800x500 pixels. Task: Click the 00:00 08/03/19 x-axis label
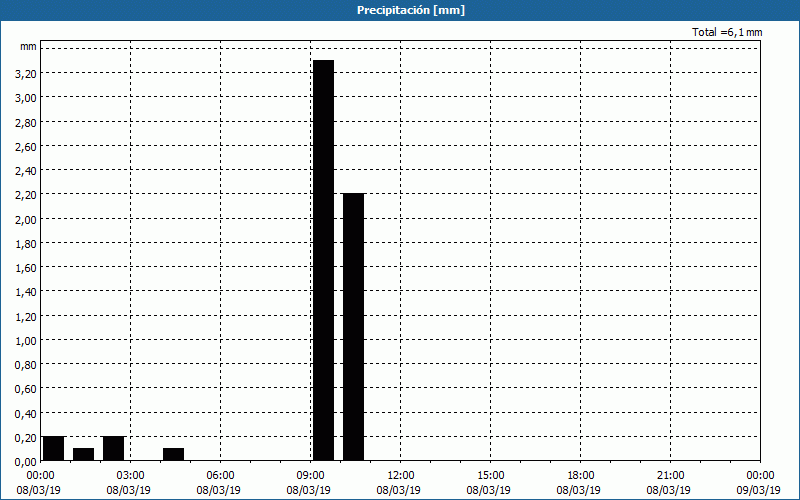[39, 483]
